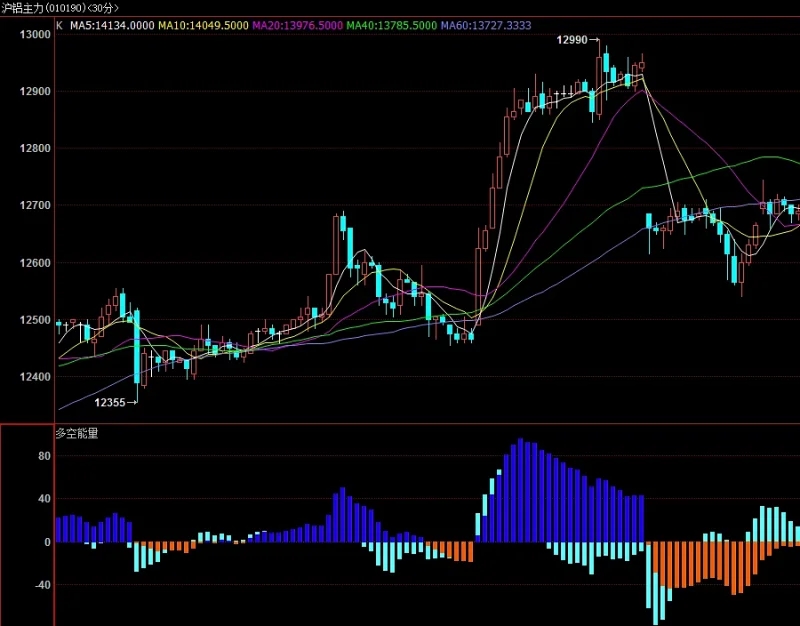Click the 13000 price axis label

click(x=35, y=35)
